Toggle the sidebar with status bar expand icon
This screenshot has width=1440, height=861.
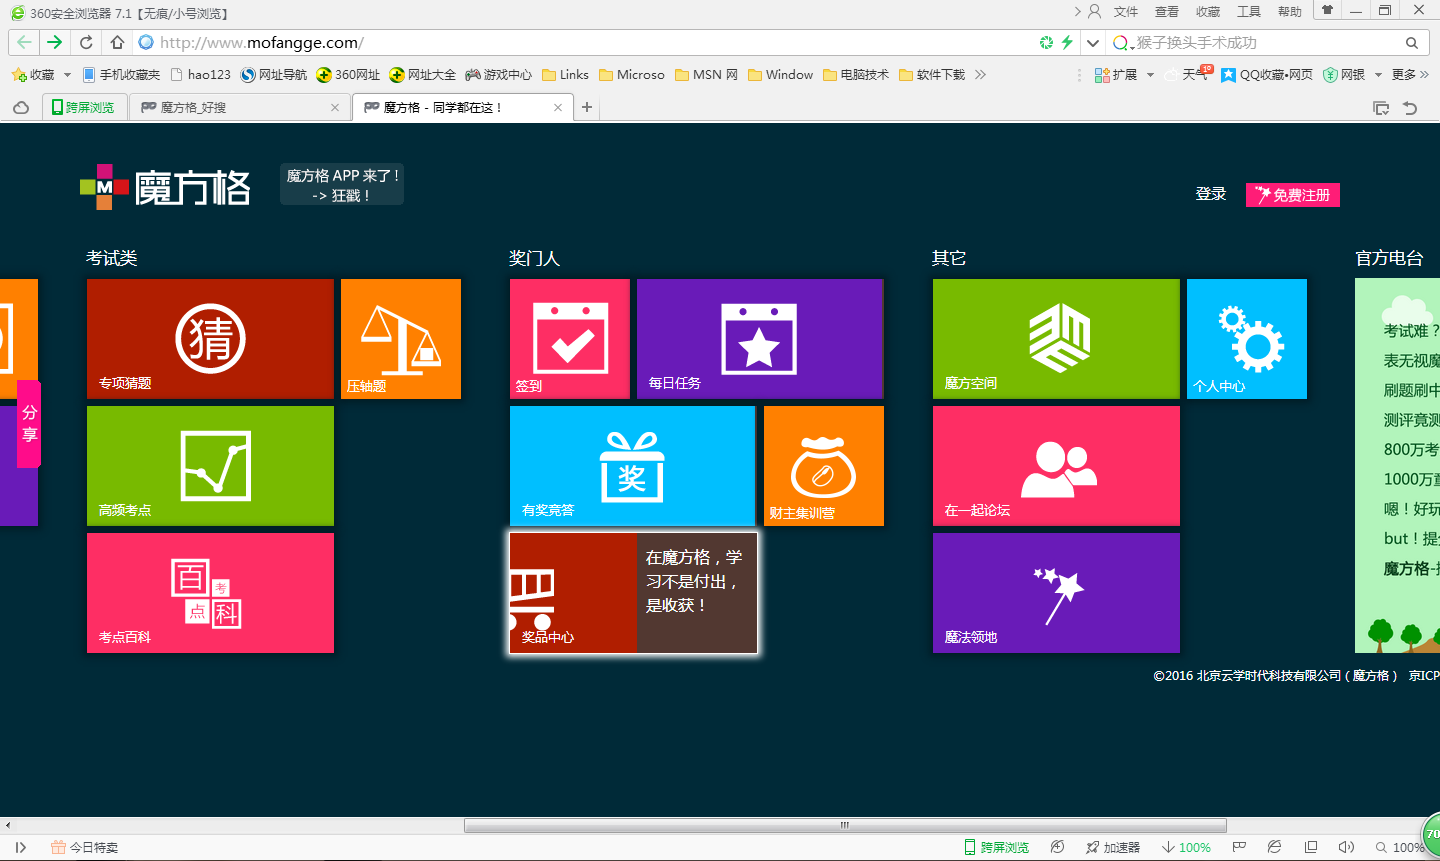[x=20, y=847]
